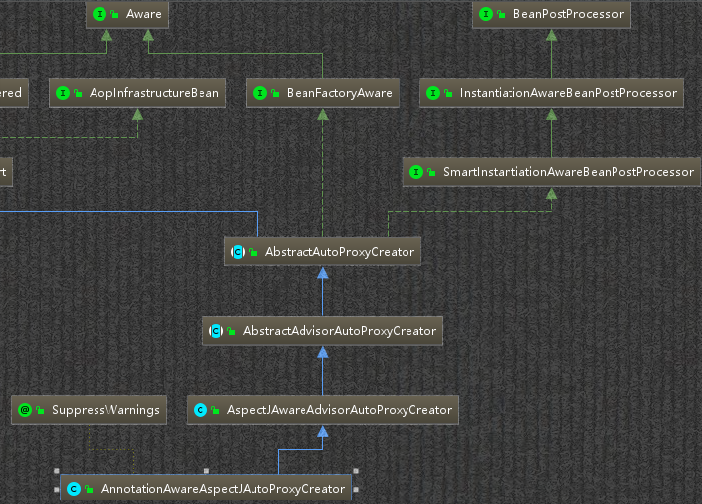The width and height of the screenshot is (702, 504).
Task: Click the green interface icon on Aware node
Action: point(100,14)
